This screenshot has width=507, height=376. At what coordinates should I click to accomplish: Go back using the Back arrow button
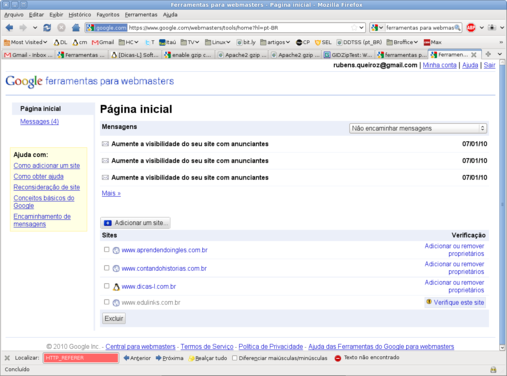point(9,28)
